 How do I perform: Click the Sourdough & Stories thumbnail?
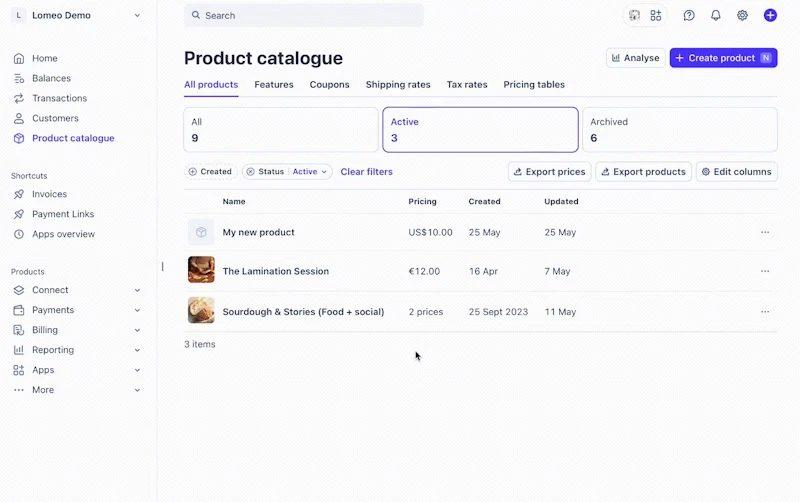(x=201, y=310)
